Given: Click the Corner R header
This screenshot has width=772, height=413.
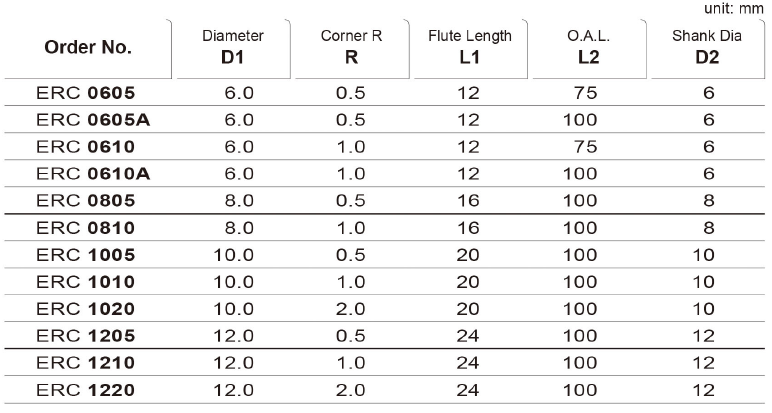Looking at the screenshot, I should 351,47.
